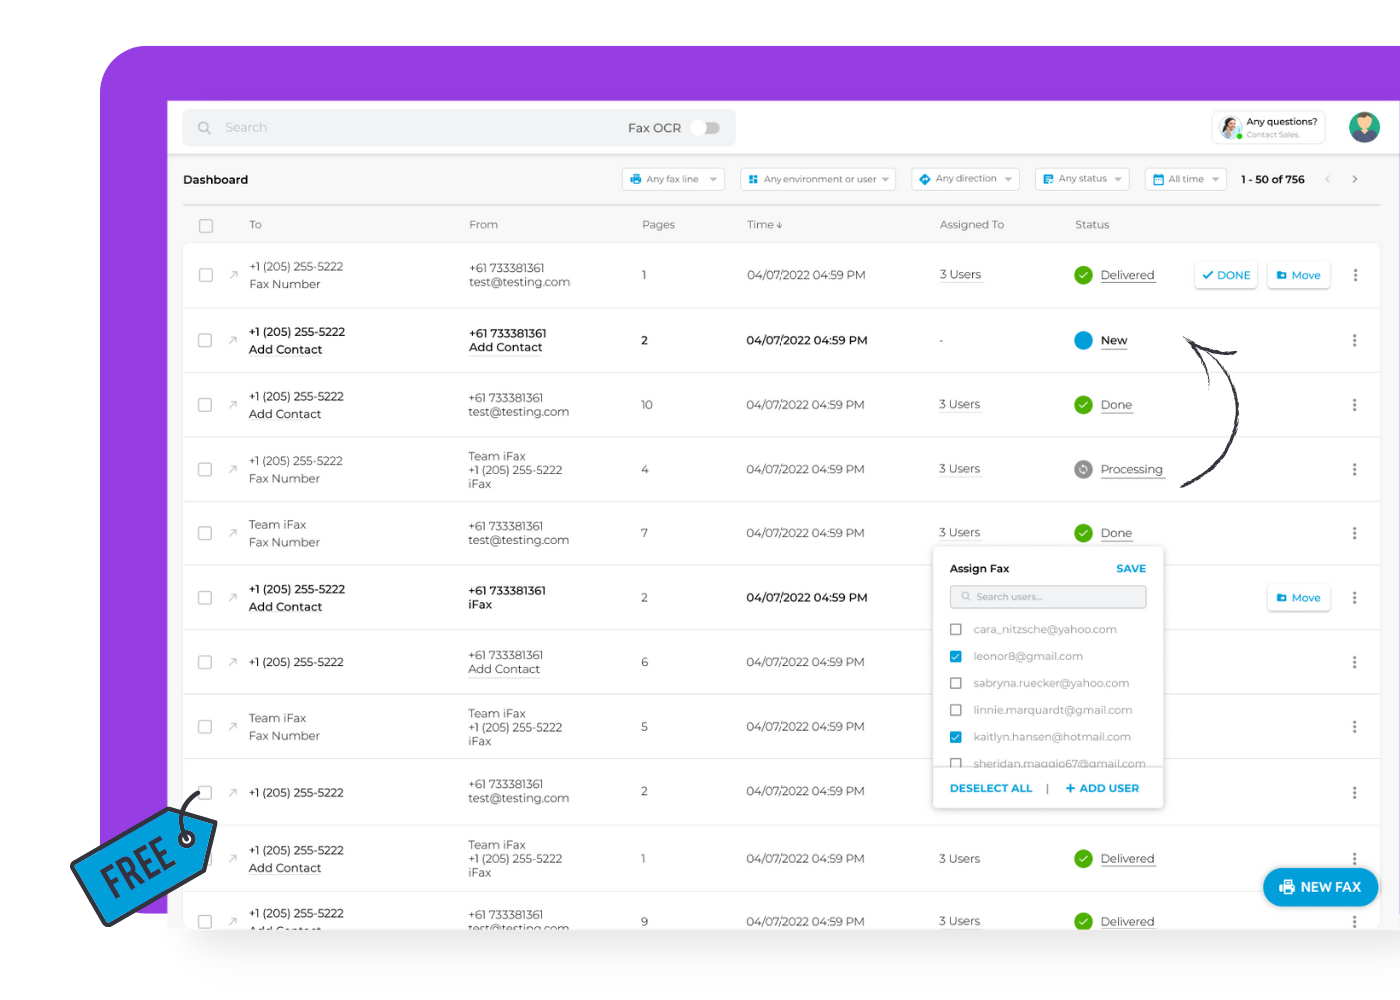Click the grey Processing status icon

click(1083, 469)
